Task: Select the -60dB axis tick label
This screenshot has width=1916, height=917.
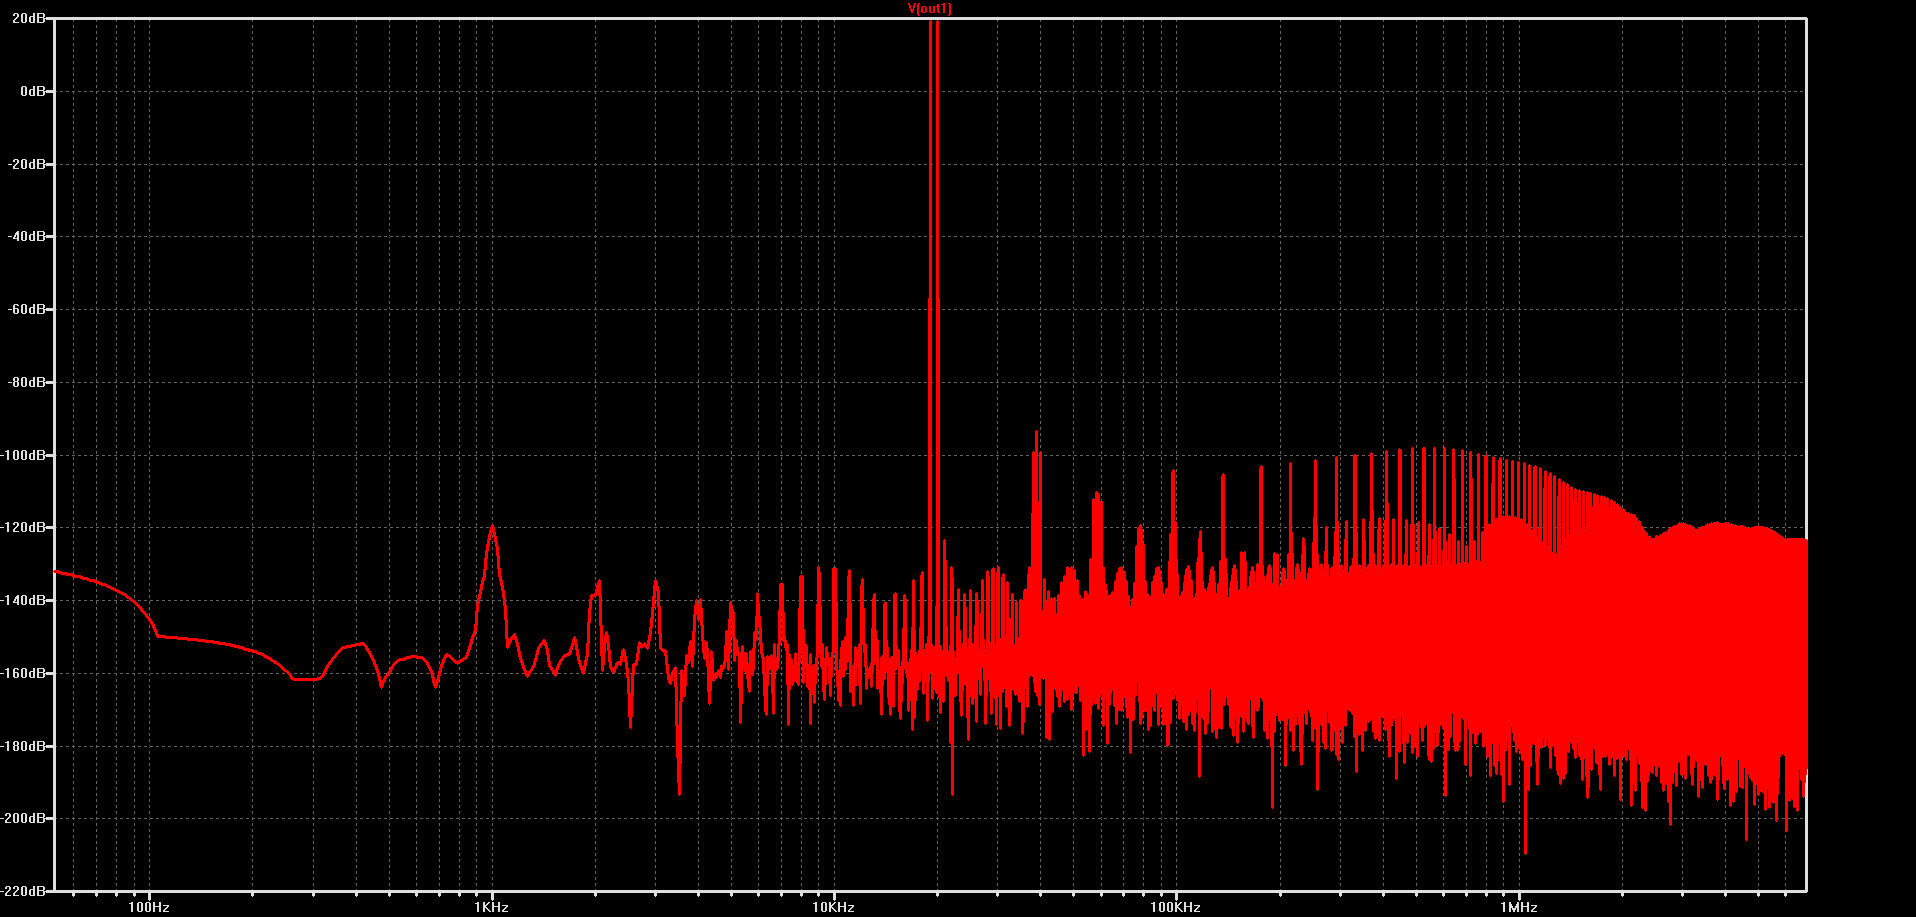Action: click(27, 310)
